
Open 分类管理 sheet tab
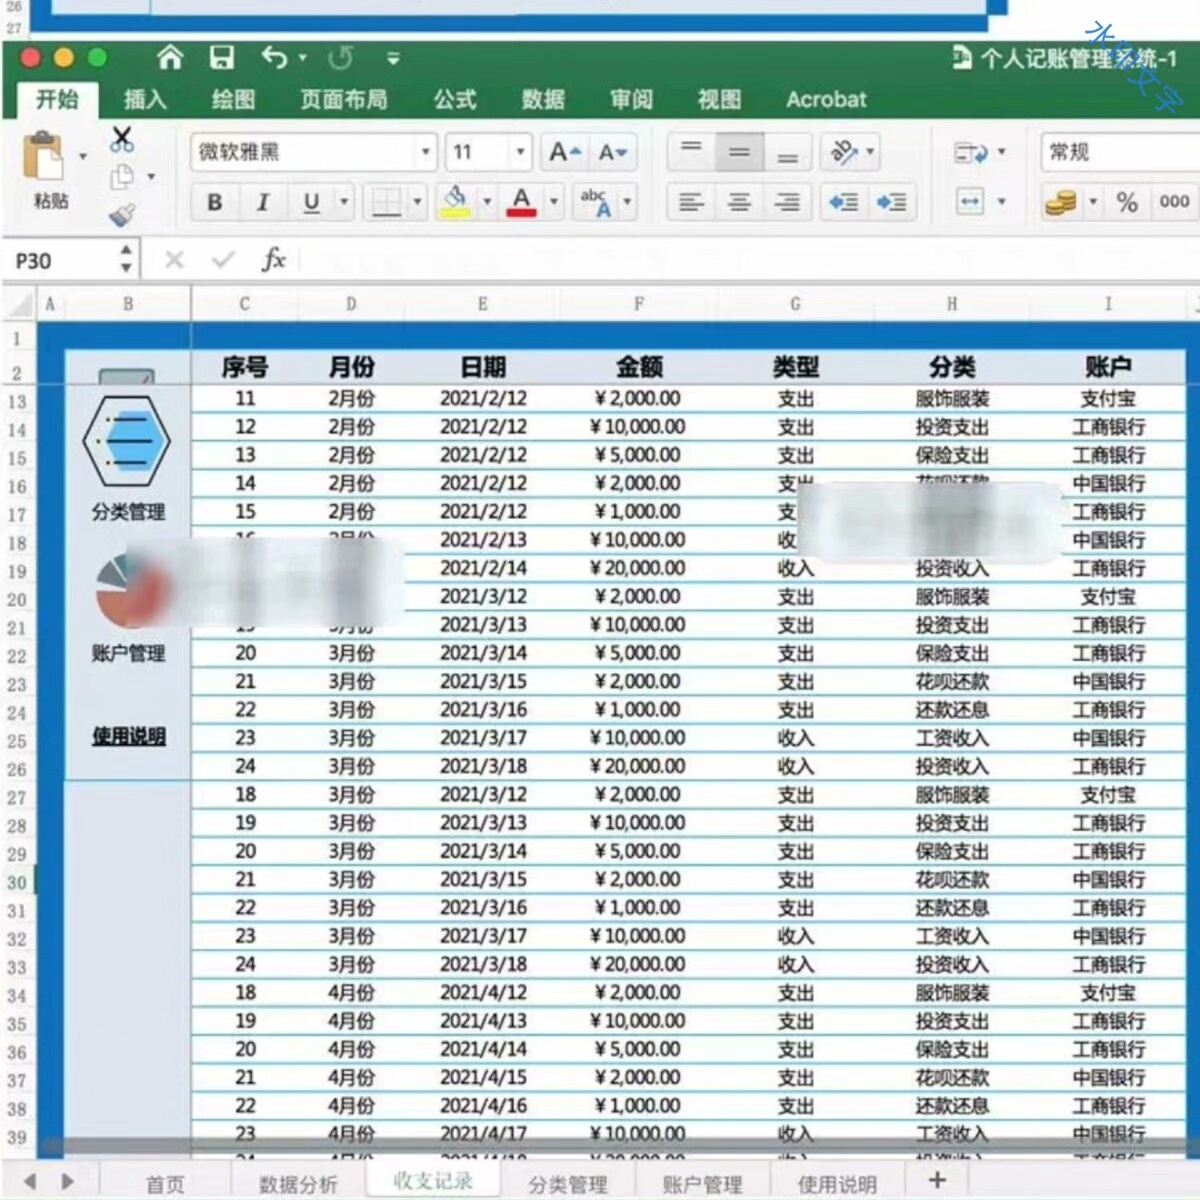pos(568,1184)
